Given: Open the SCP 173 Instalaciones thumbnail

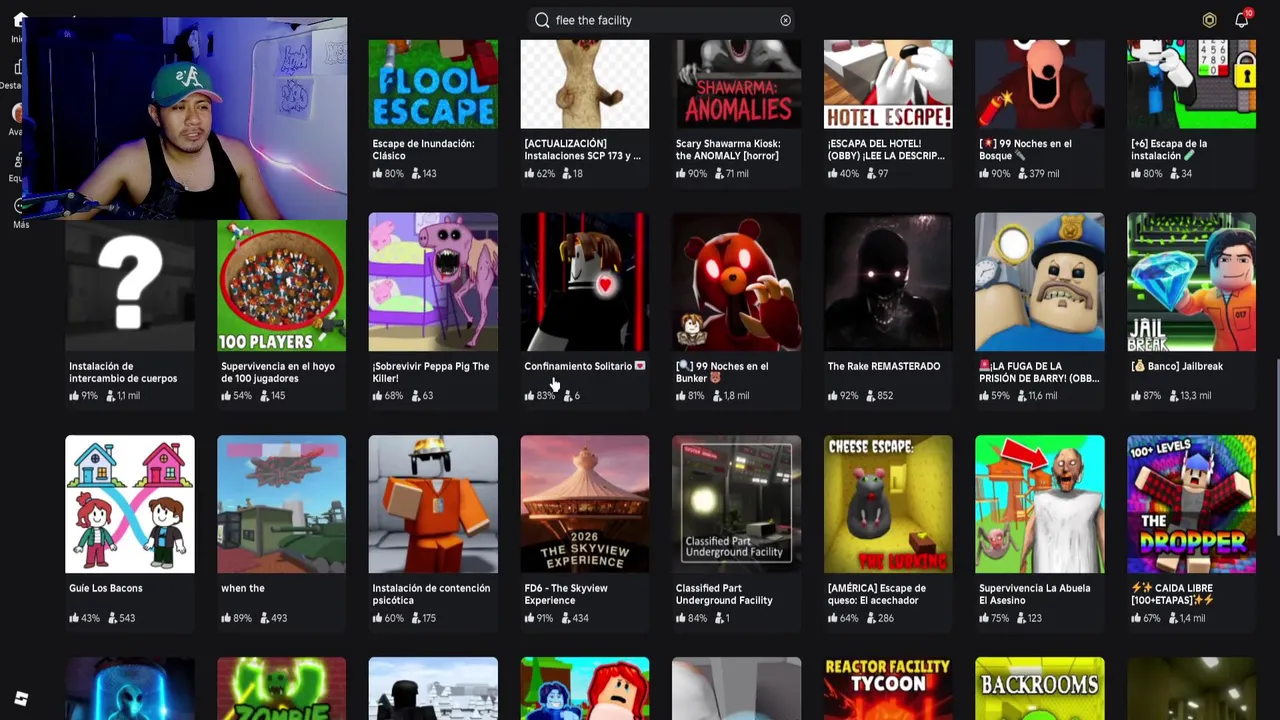Looking at the screenshot, I should [x=585, y=84].
